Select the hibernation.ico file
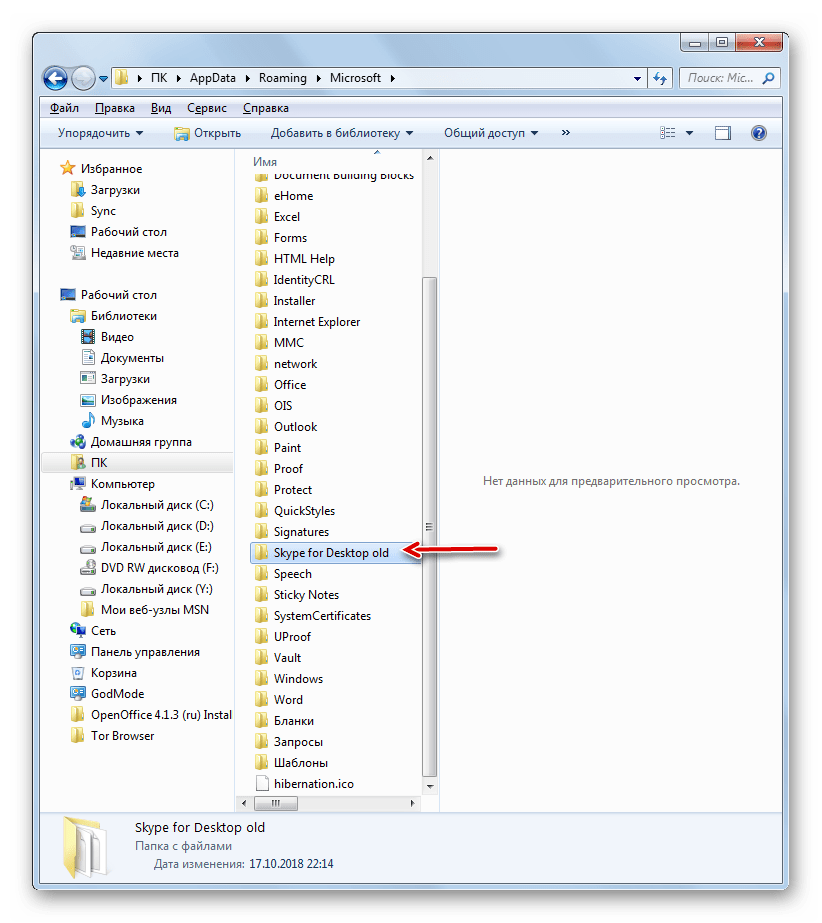Image resolution: width=822 pixels, height=923 pixels. coord(304,784)
